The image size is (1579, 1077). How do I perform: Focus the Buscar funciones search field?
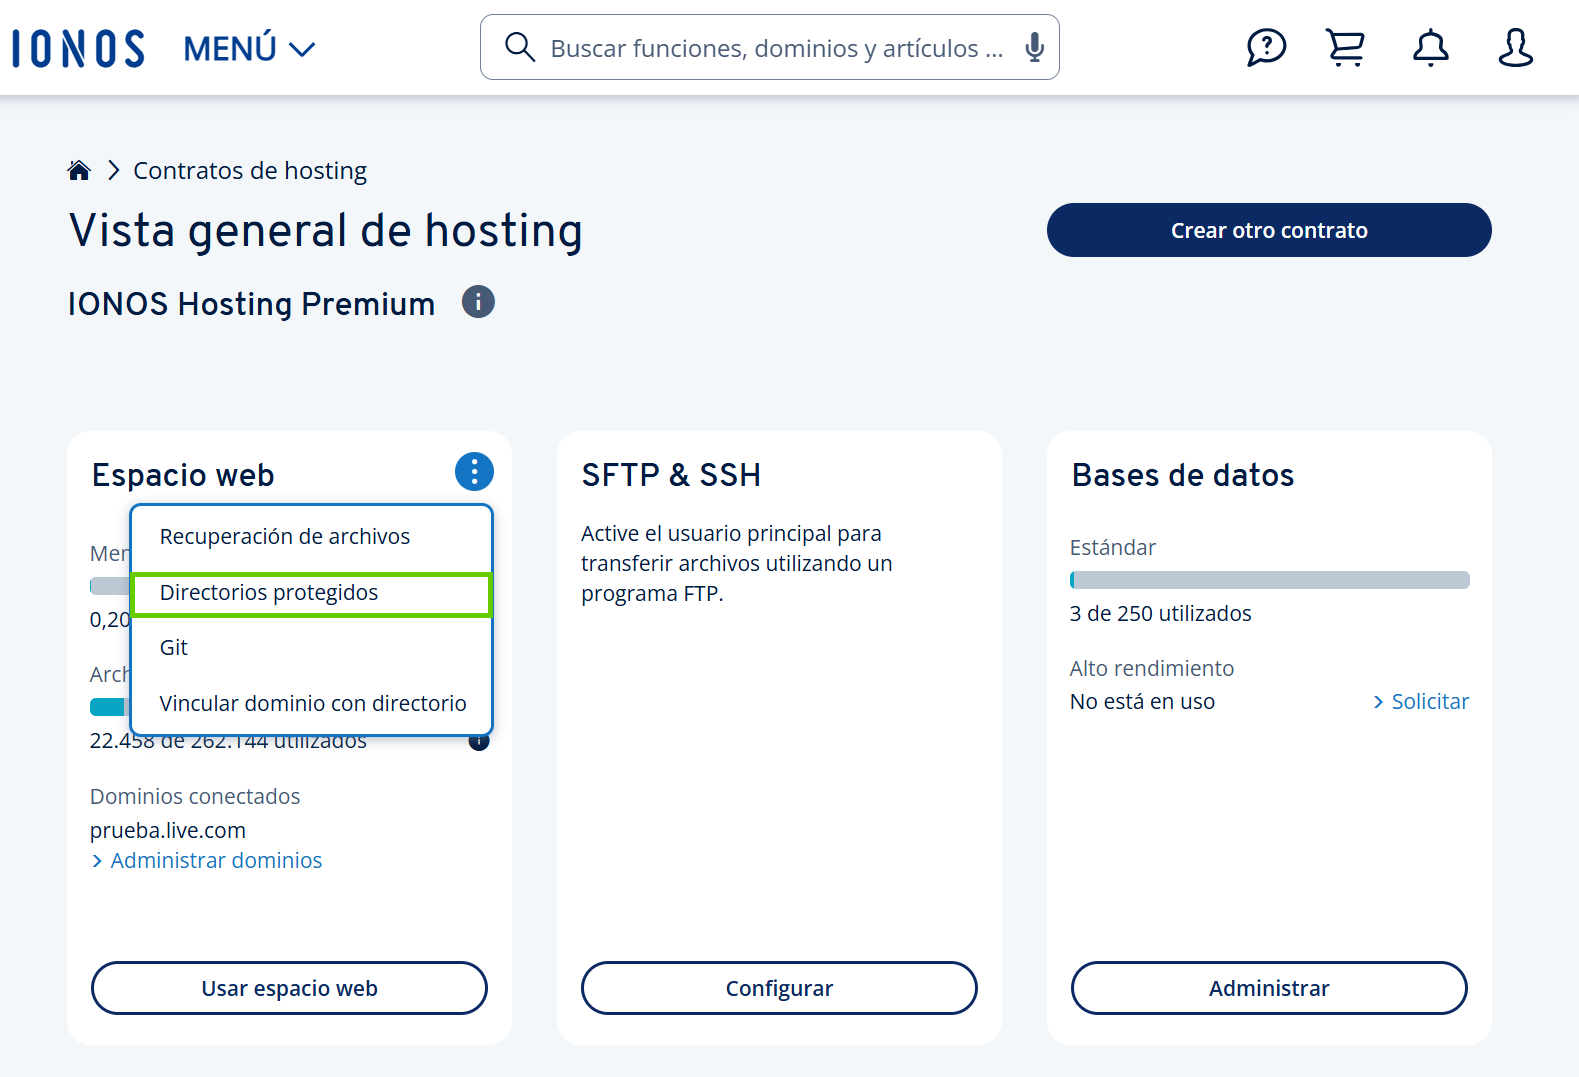(x=769, y=47)
